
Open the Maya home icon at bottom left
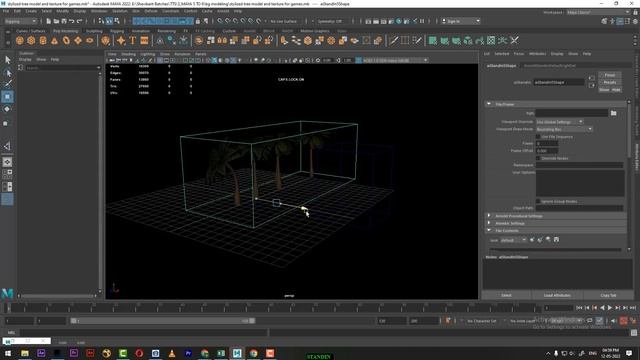tap(7, 293)
